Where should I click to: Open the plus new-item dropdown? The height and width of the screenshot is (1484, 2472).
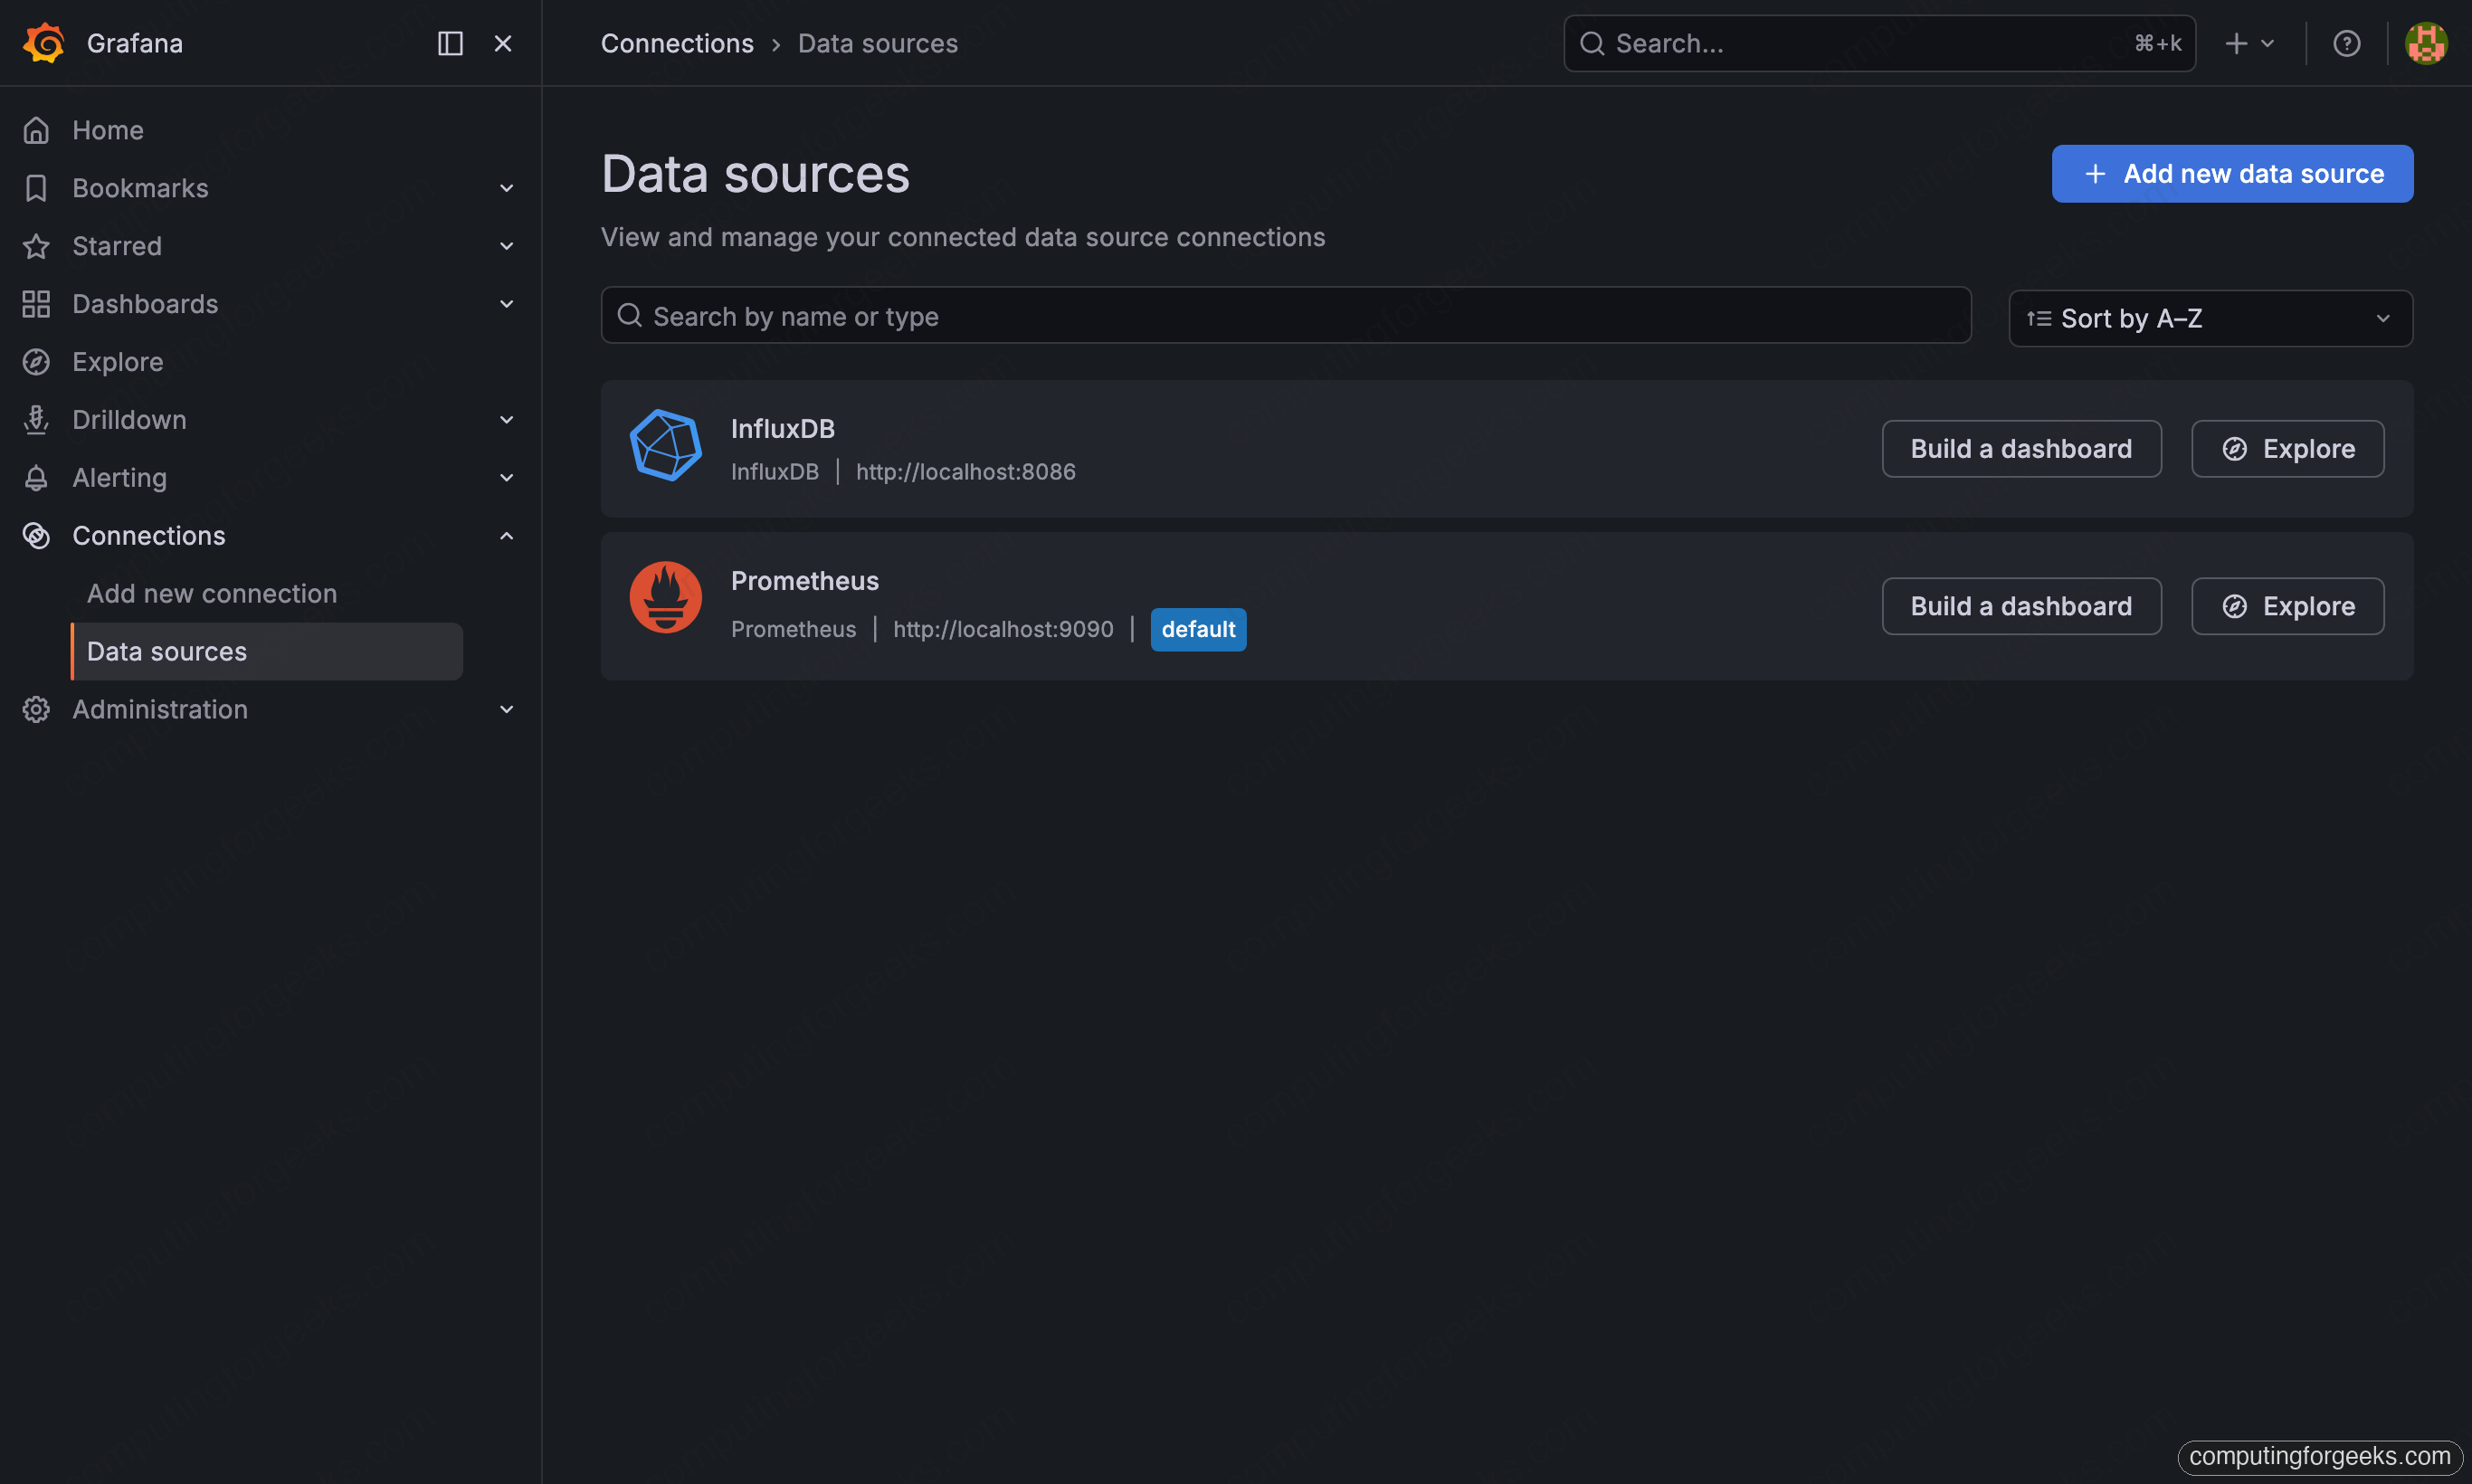tap(2250, 43)
